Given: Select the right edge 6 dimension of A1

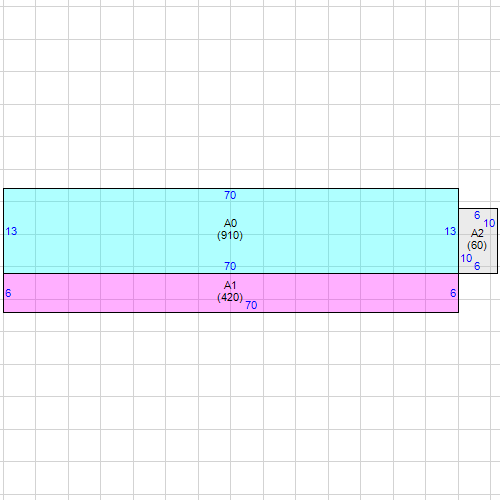Looking at the screenshot, I should click(453, 293).
